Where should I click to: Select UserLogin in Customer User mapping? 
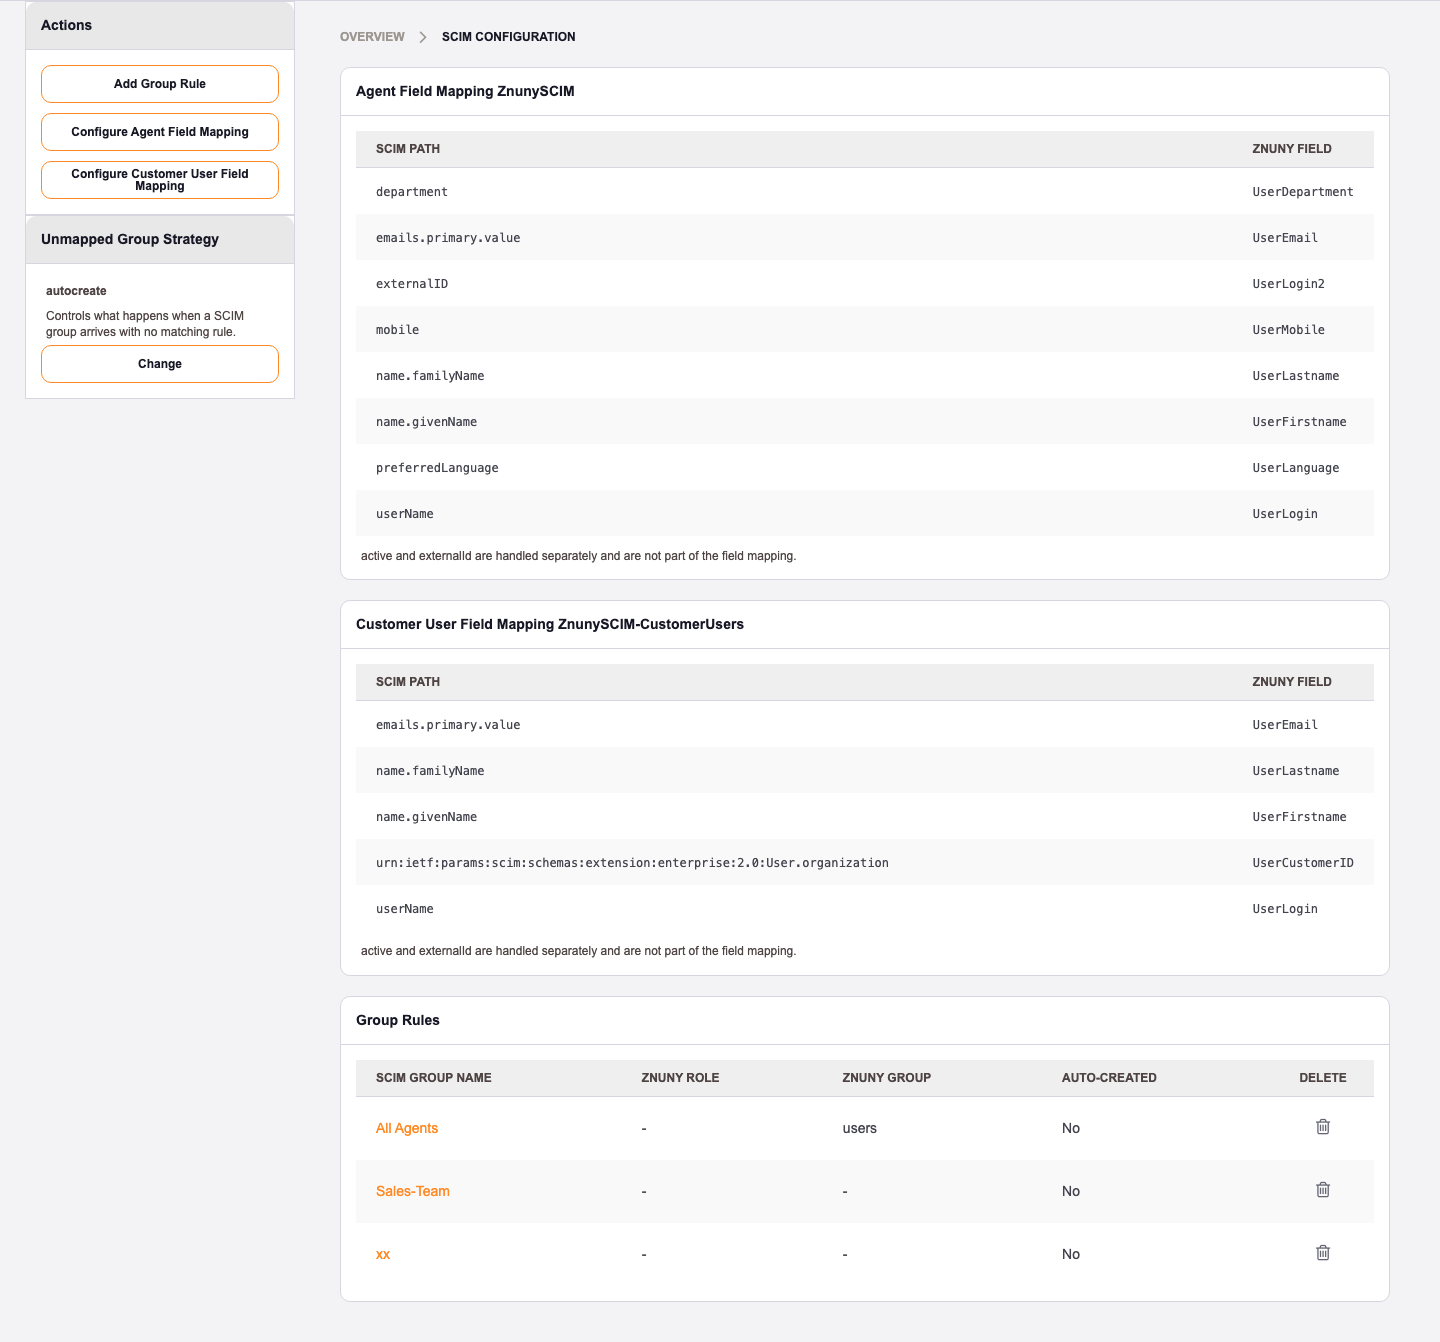1285,909
